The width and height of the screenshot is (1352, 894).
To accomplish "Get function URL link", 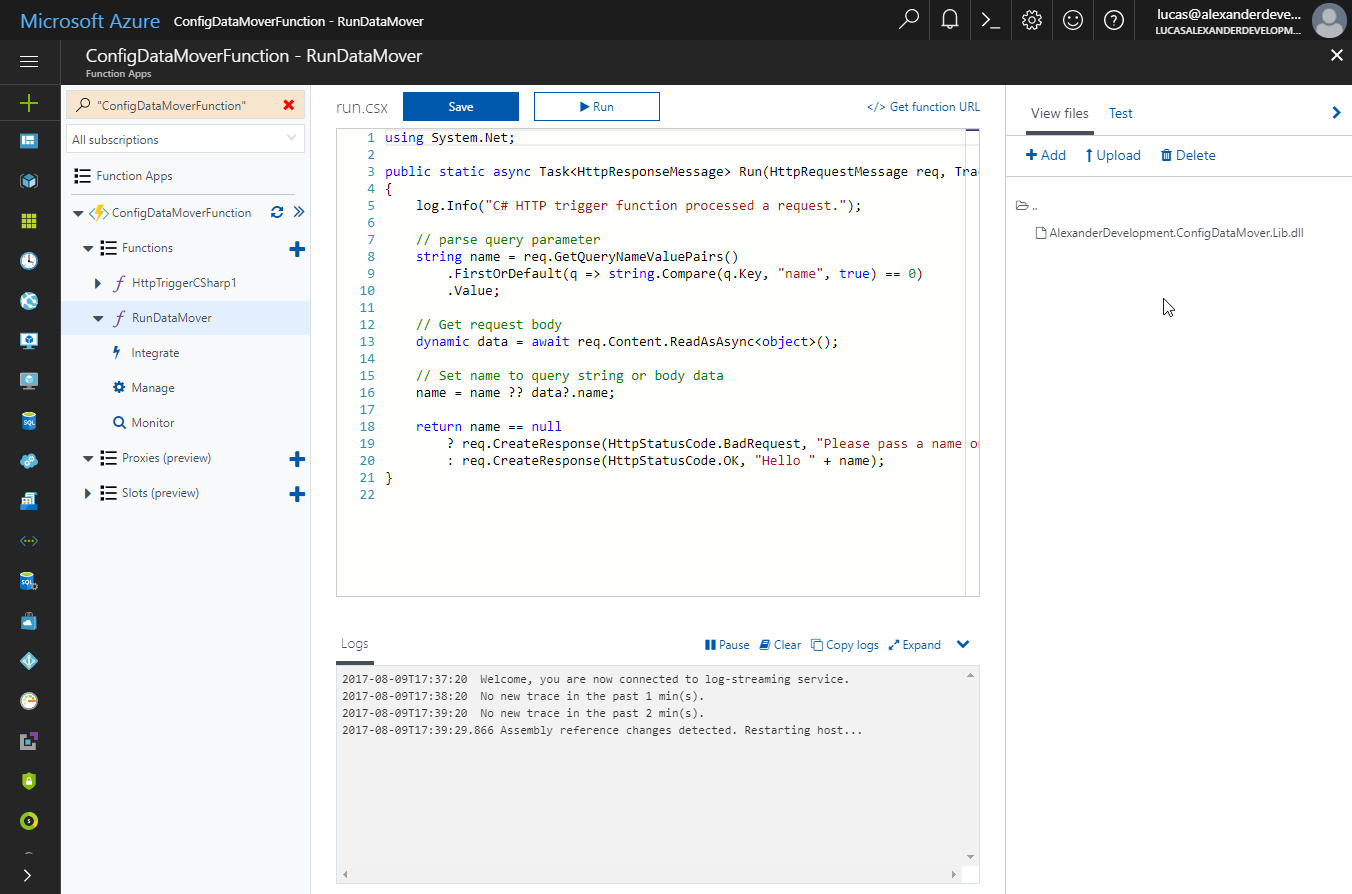I will pos(923,107).
